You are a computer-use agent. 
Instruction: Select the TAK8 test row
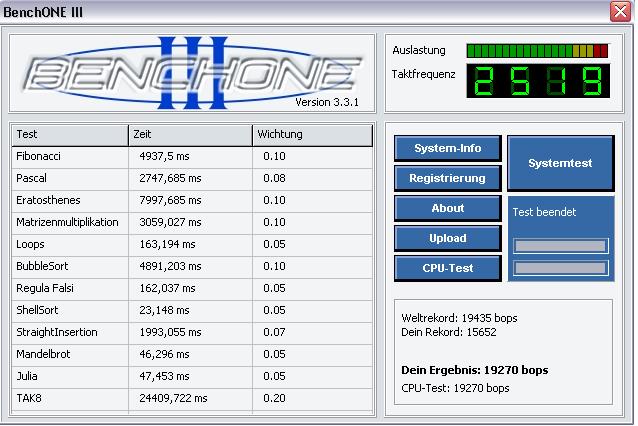192,398
